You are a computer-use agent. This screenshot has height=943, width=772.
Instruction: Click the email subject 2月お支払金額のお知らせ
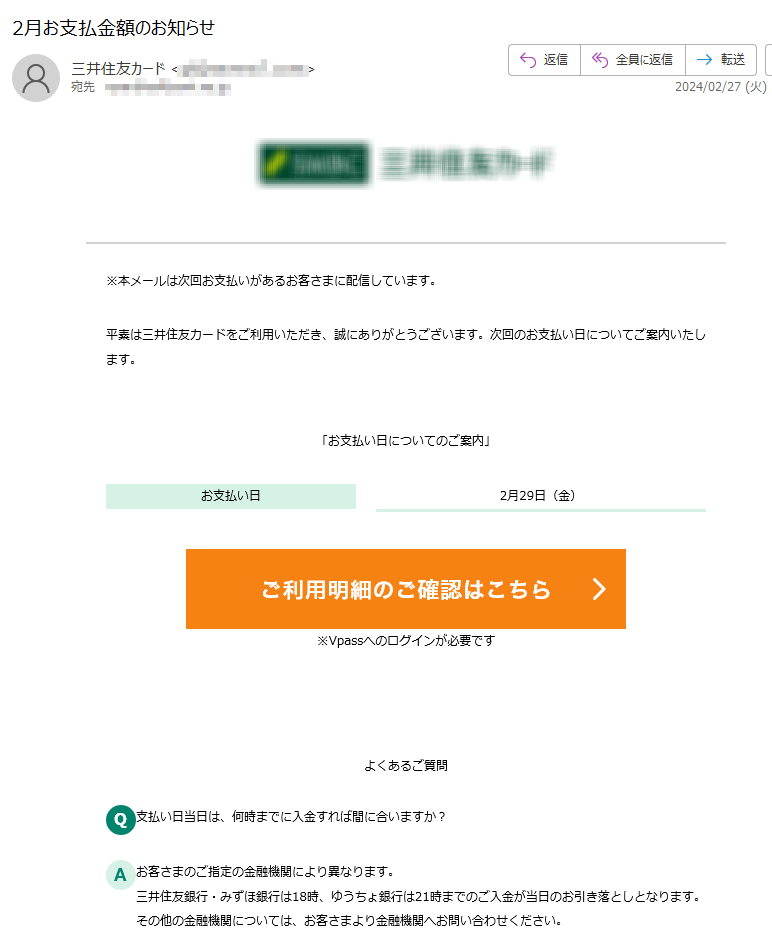[114, 28]
